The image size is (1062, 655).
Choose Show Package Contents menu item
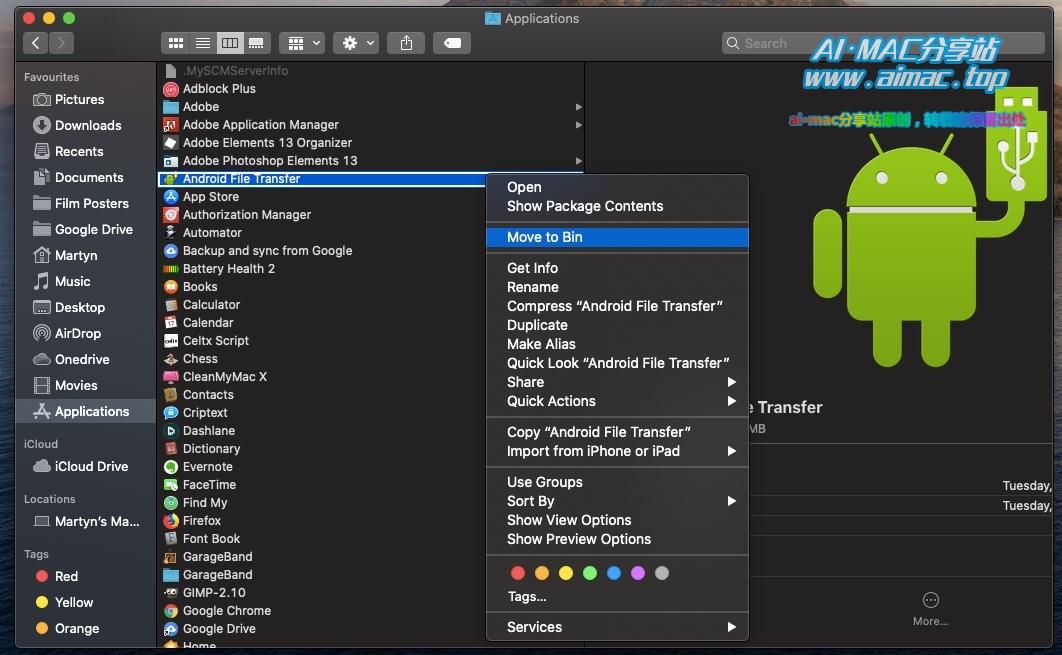[617, 207]
